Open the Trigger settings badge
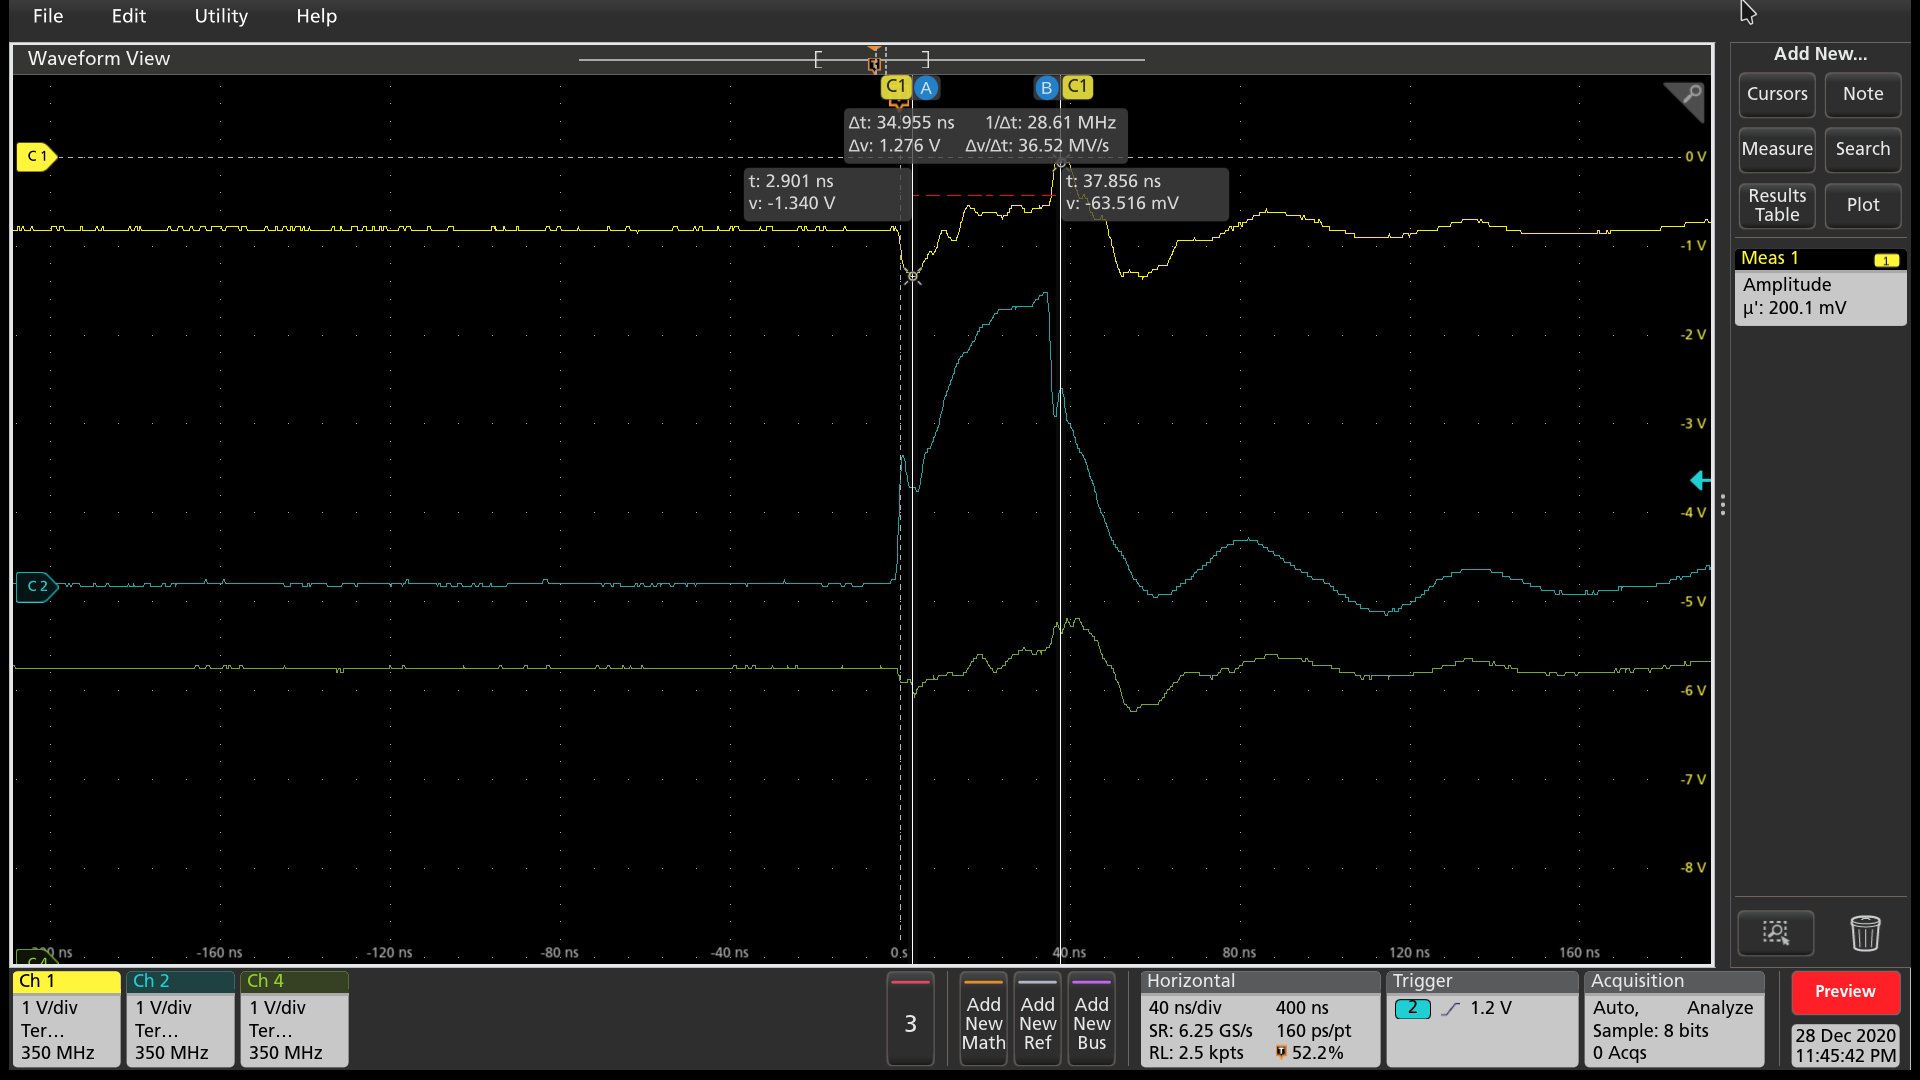Screen dimensions: 1920x1080 point(1481,1018)
